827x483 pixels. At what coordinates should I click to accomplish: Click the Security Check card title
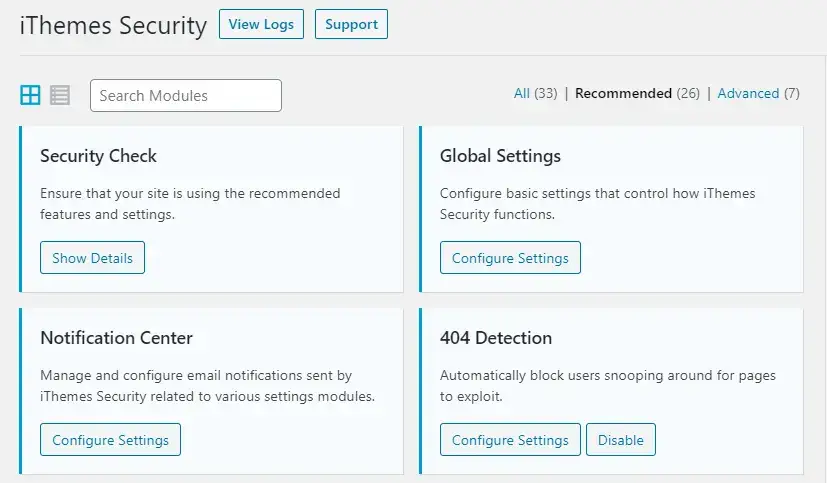99,156
